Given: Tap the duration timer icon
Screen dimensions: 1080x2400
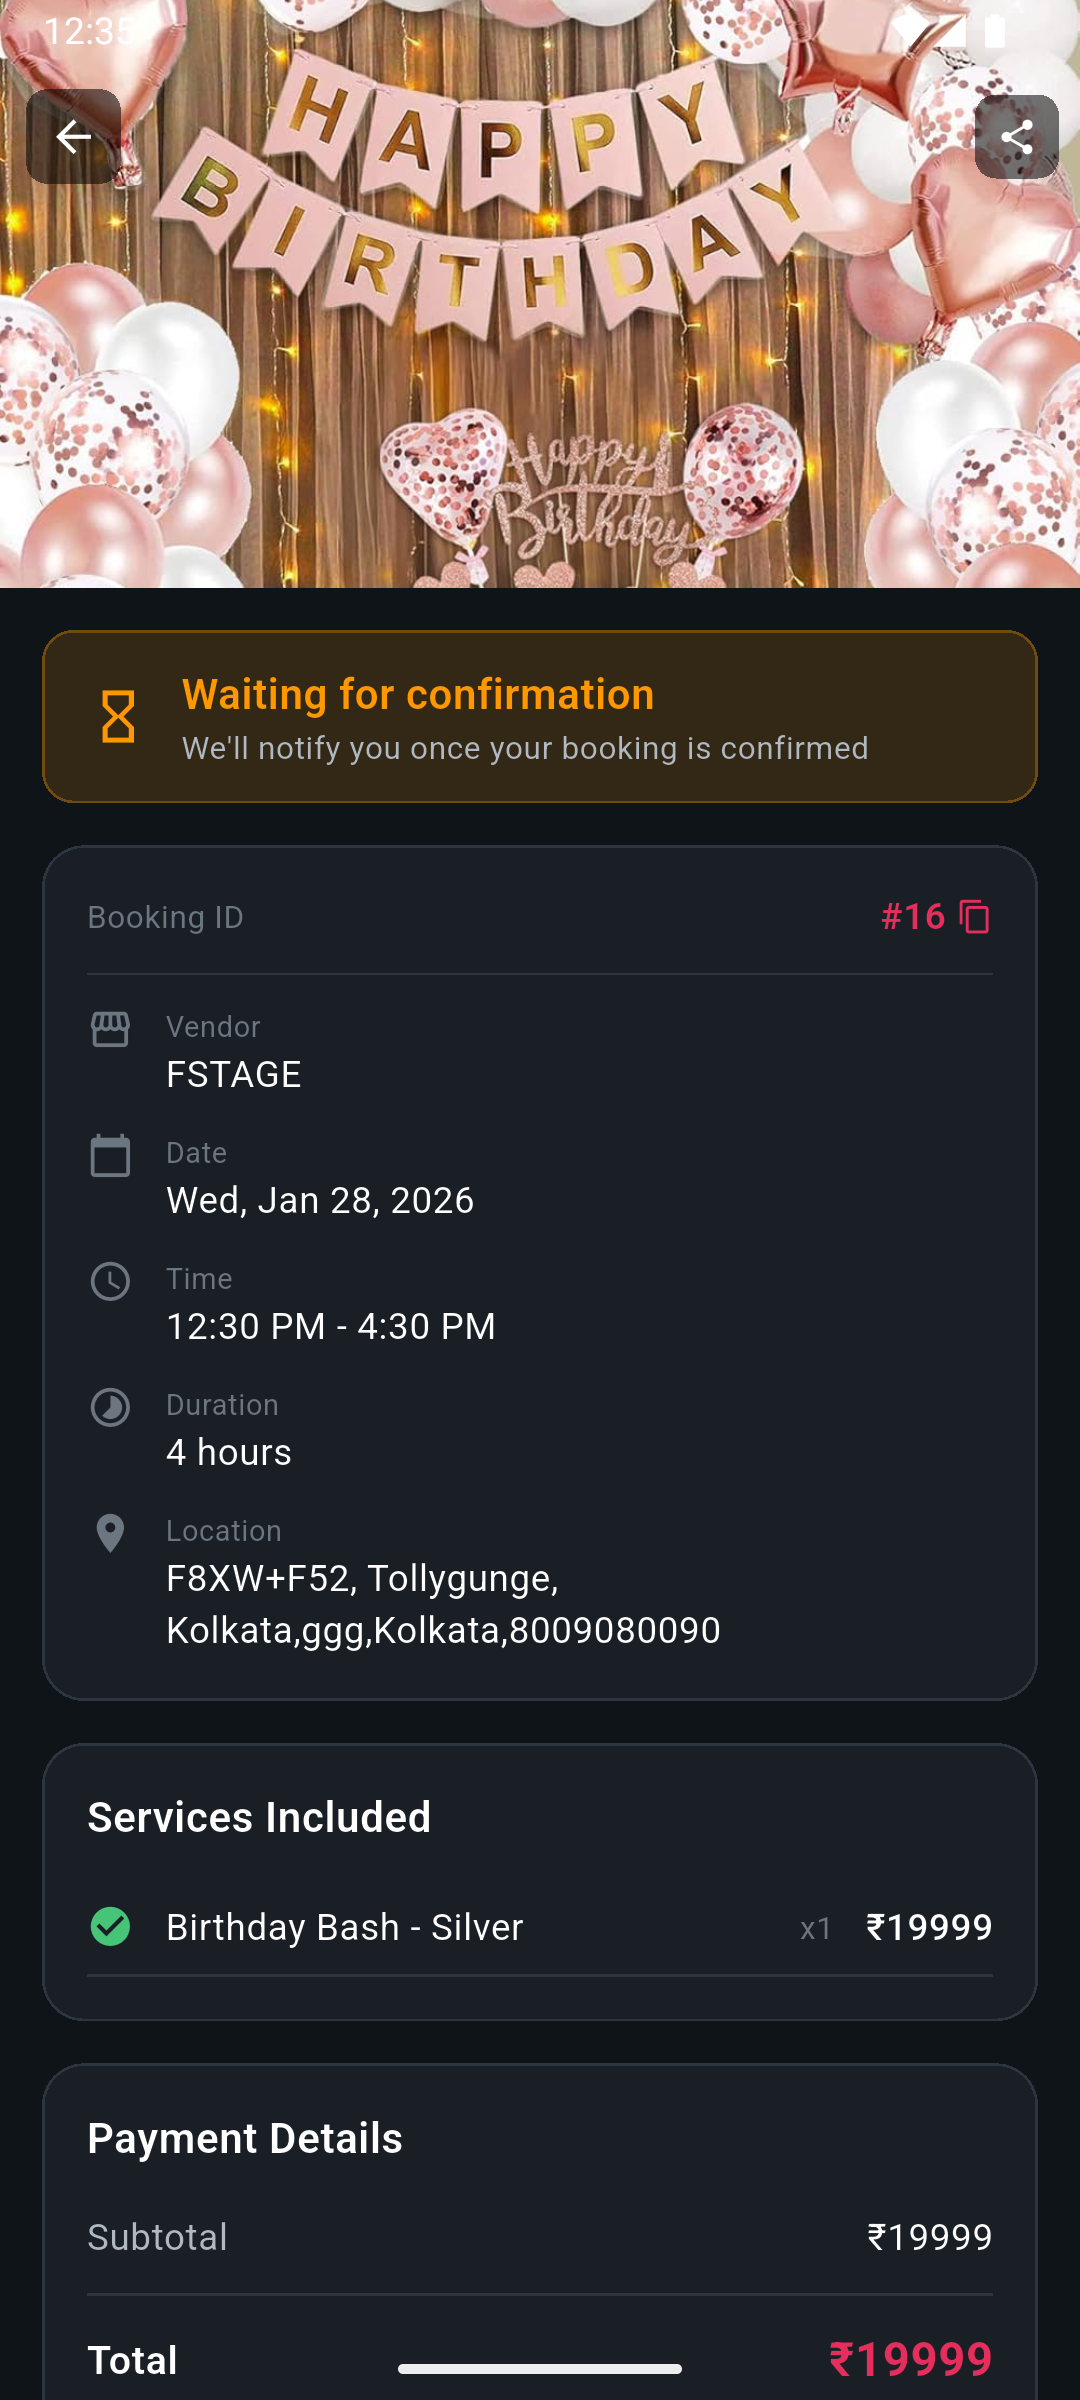Looking at the screenshot, I should click(110, 1407).
